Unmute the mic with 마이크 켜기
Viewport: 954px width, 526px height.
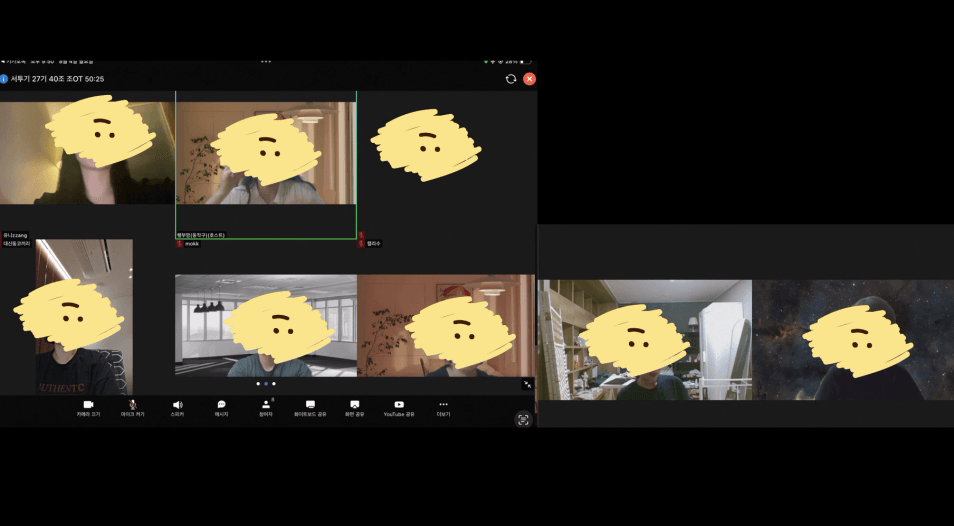click(x=132, y=406)
